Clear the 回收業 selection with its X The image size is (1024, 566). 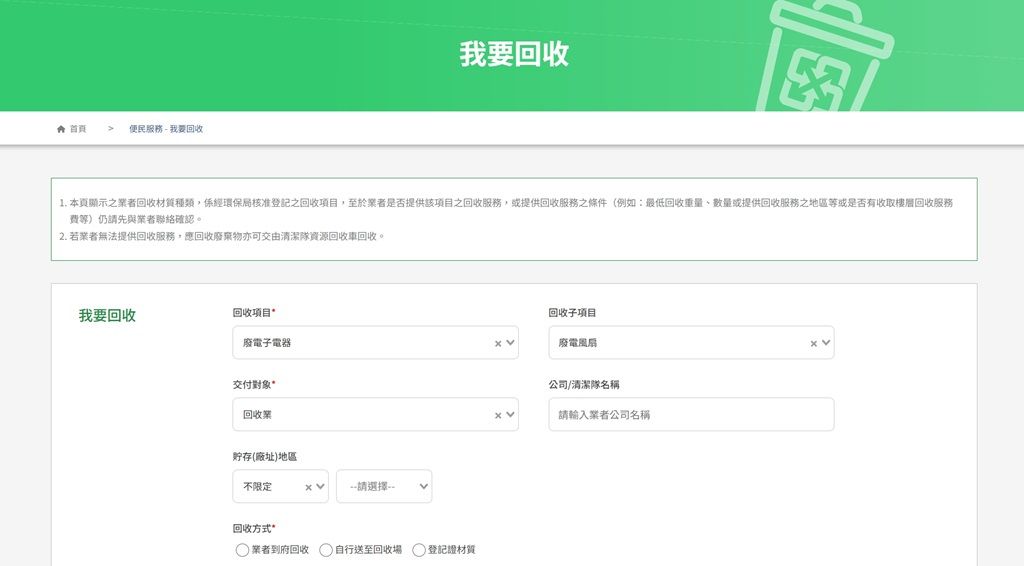click(498, 415)
